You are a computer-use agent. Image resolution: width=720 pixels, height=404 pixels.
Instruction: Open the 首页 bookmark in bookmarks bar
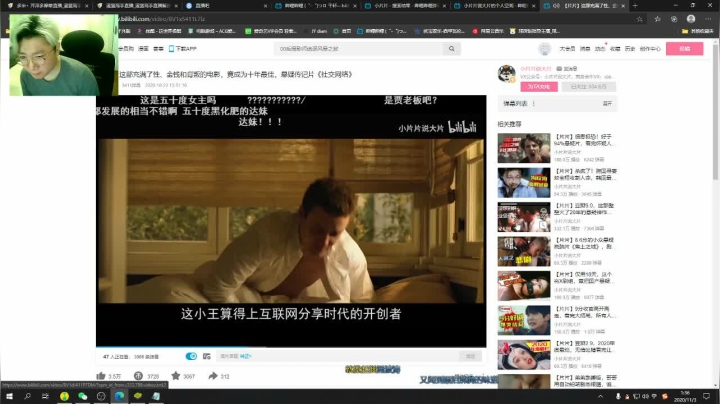[x=343, y=31]
